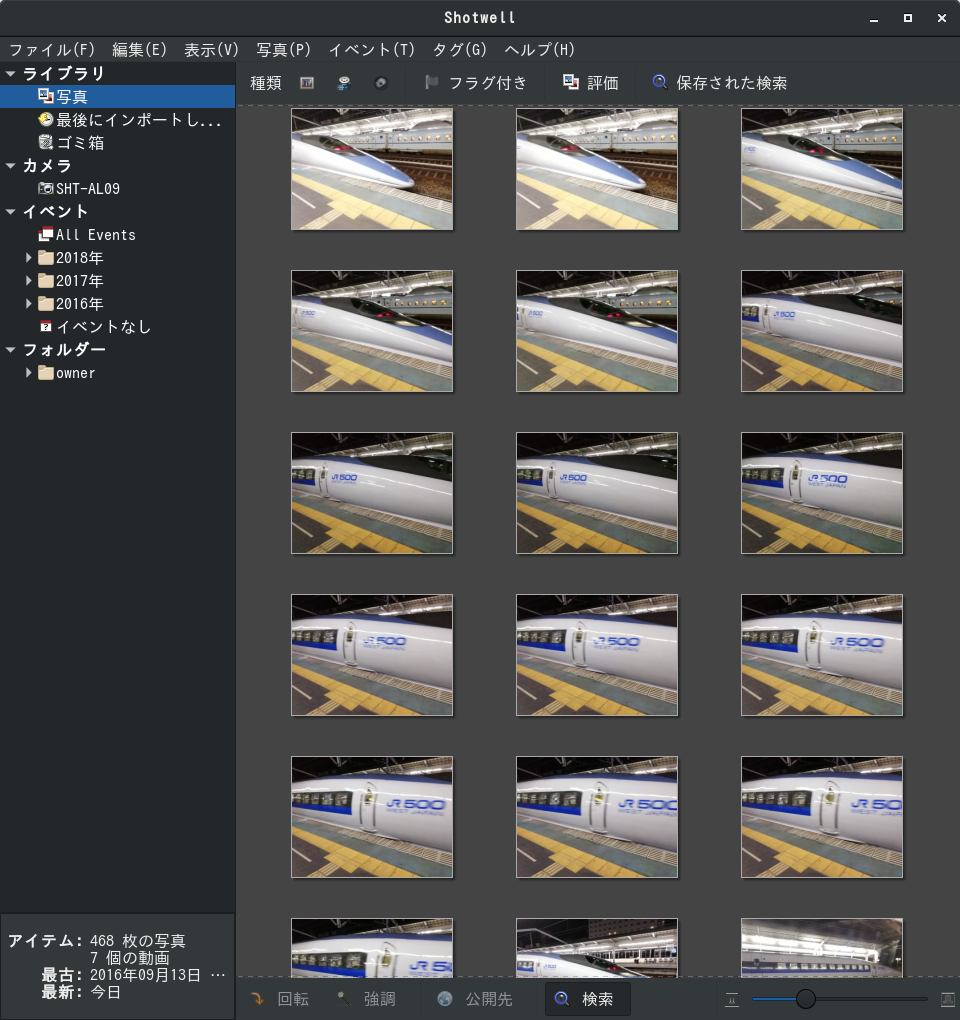Open the イベント(T) menu

[371, 50]
